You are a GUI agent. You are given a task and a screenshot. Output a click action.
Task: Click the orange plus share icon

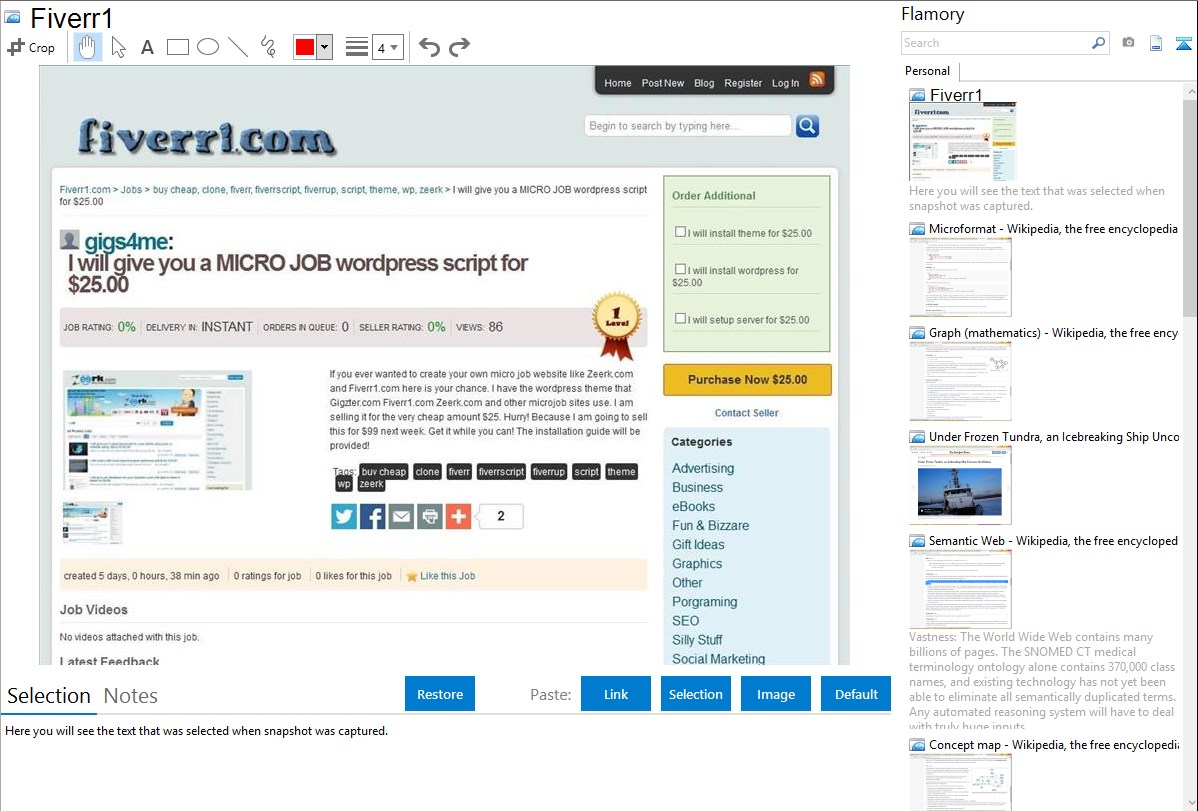pyautogui.click(x=458, y=517)
